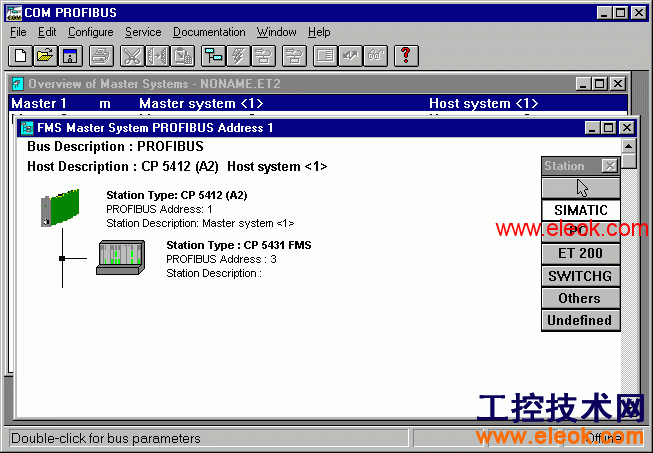Click the CP 5431 FMS rack icon
This screenshot has width=653, height=453.
pos(121,257)
